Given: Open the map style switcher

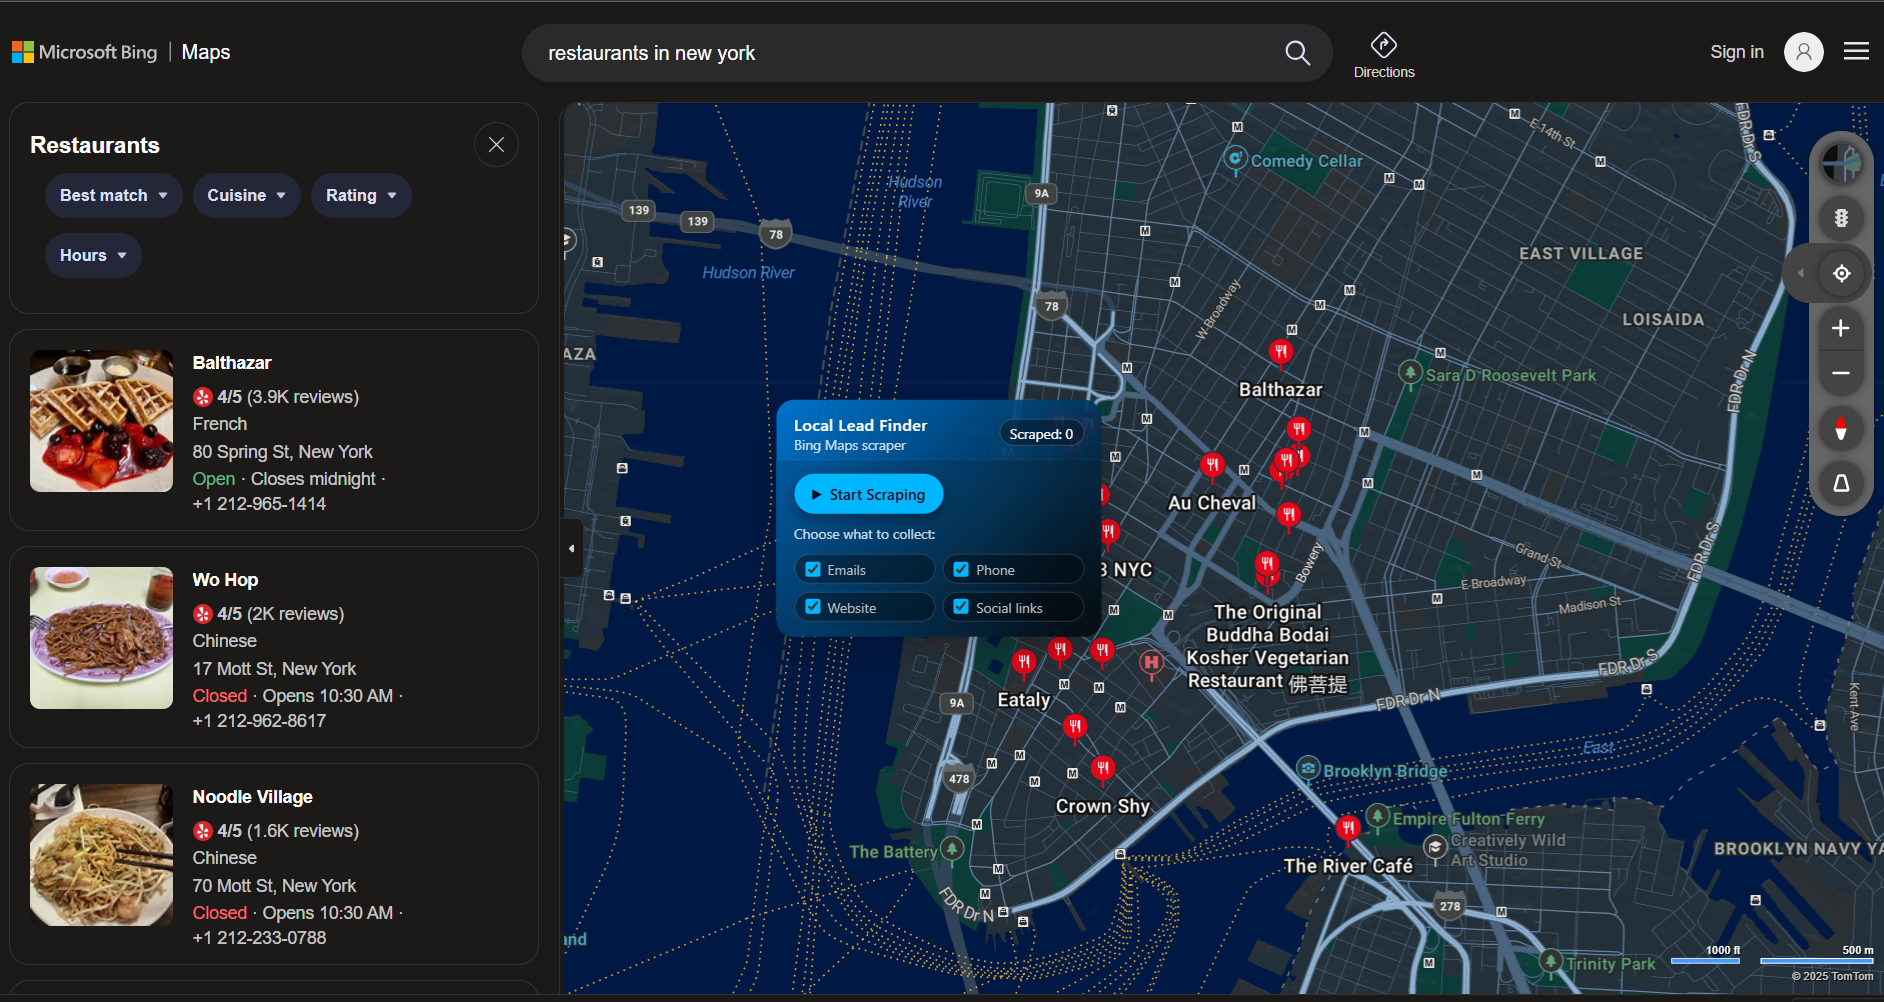Looking at the screenshot, I should [x=1840, y=162].
